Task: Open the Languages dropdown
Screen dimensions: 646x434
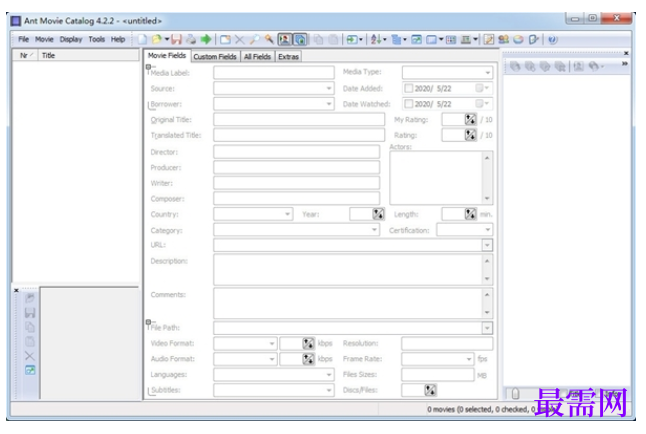Action: (328, 375)
